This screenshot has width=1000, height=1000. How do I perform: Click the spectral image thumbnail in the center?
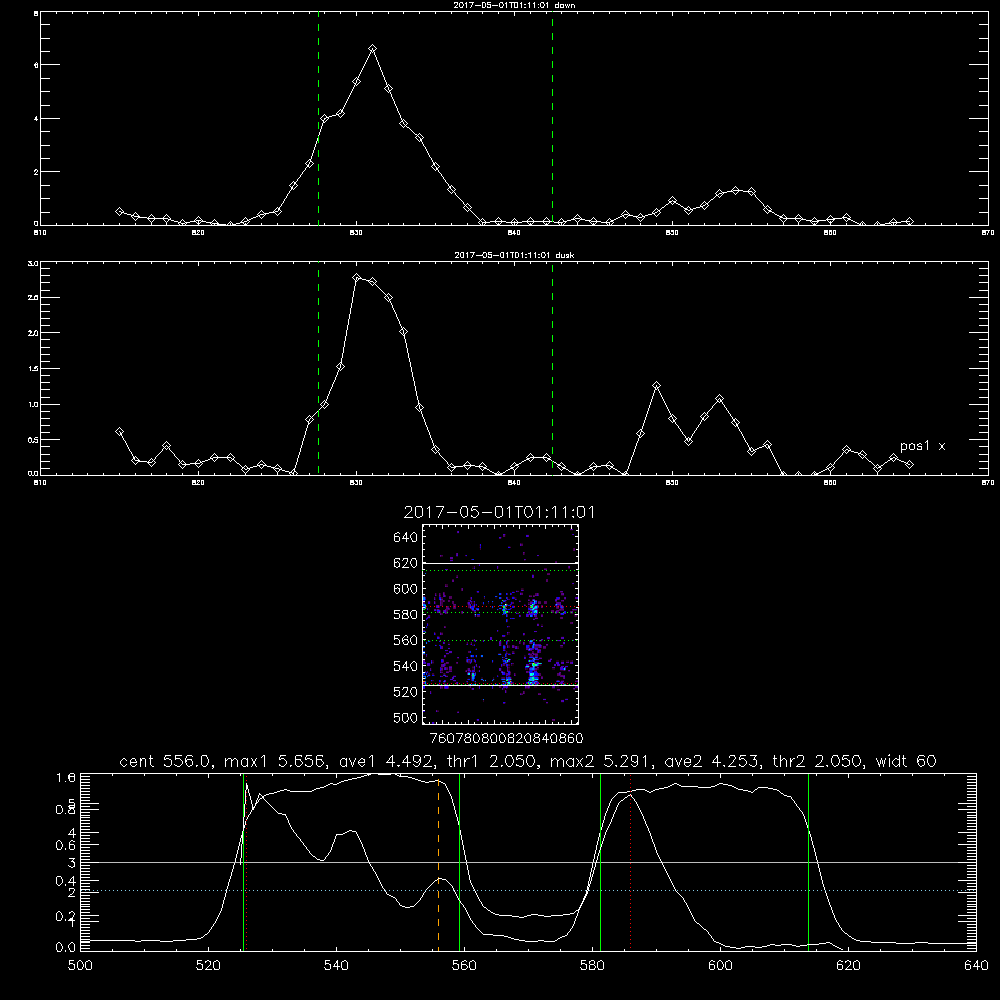[500, 624]
